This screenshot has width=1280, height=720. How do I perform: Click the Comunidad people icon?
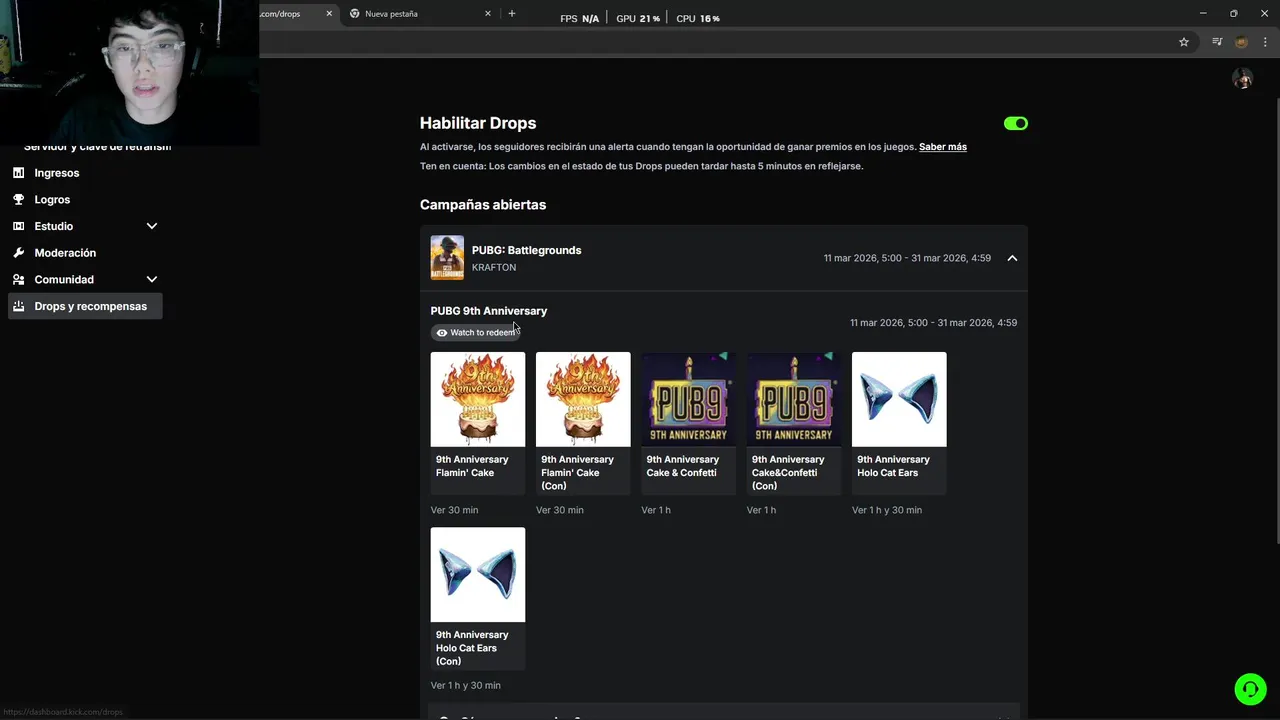(x=18, y=280)
